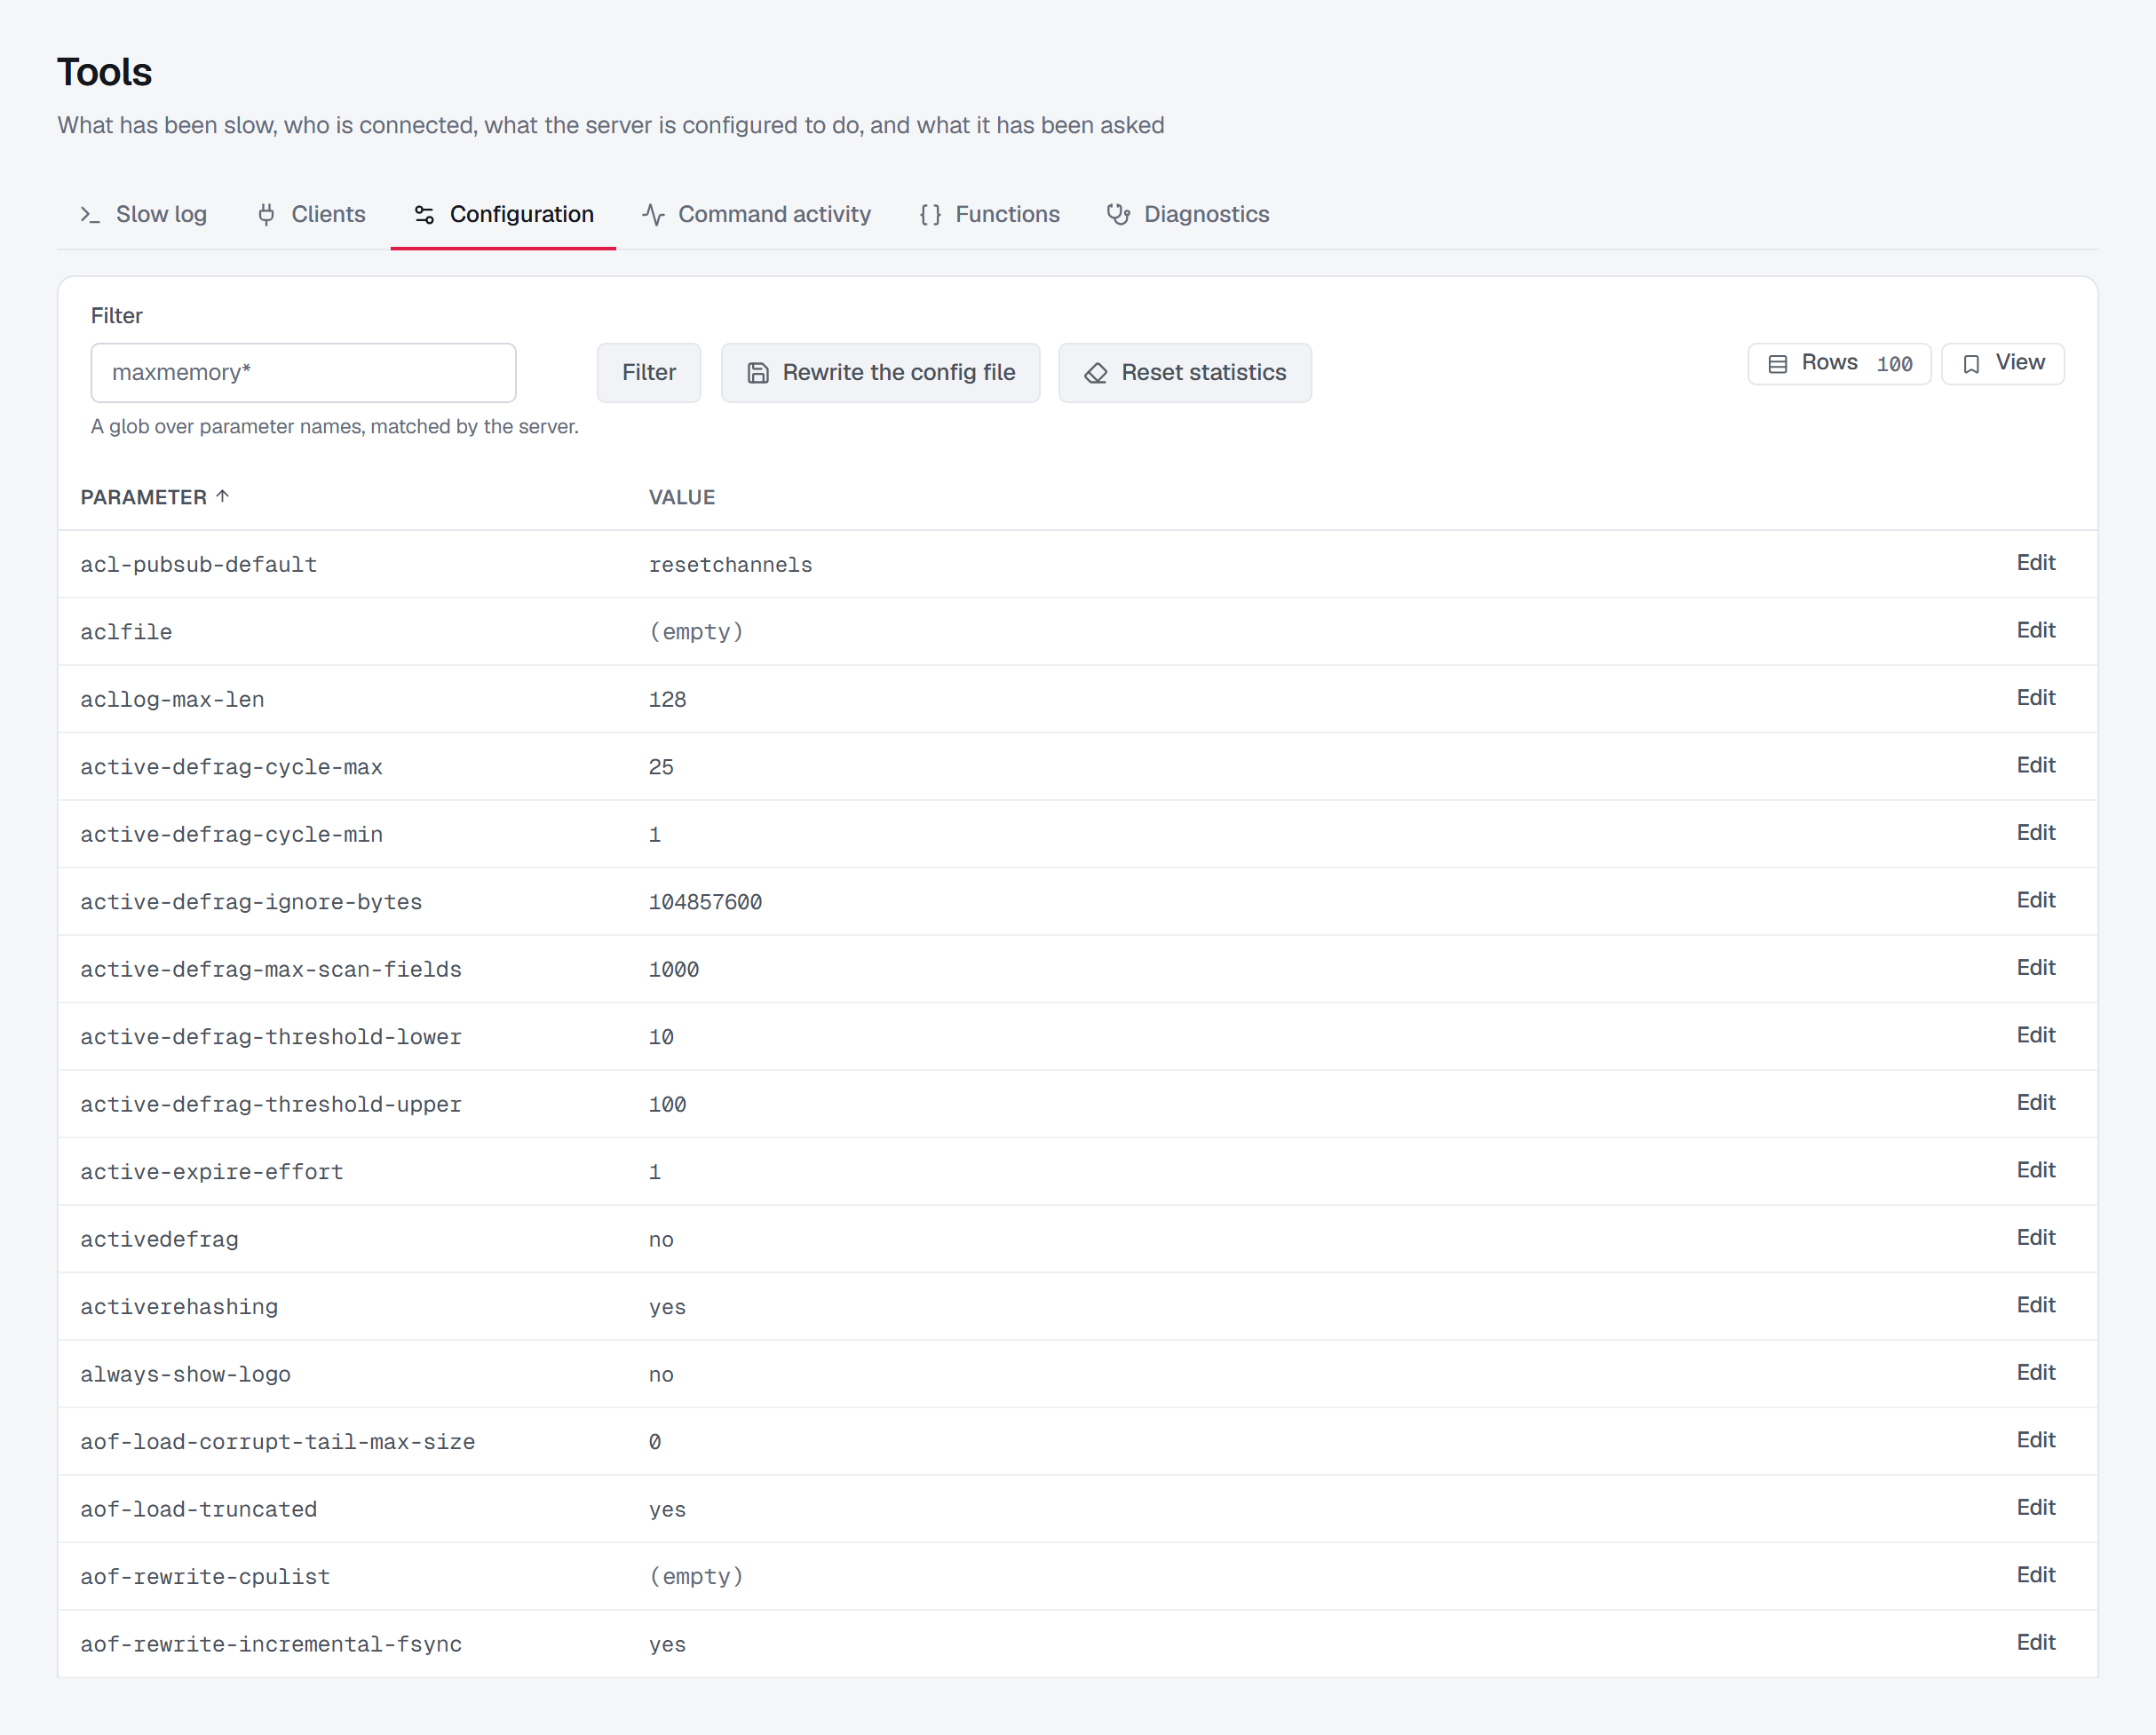Image resolution: width=2156 pixels, height=1735 pixels.
Task: Go to the Functions tab
Action: (989, 214)
